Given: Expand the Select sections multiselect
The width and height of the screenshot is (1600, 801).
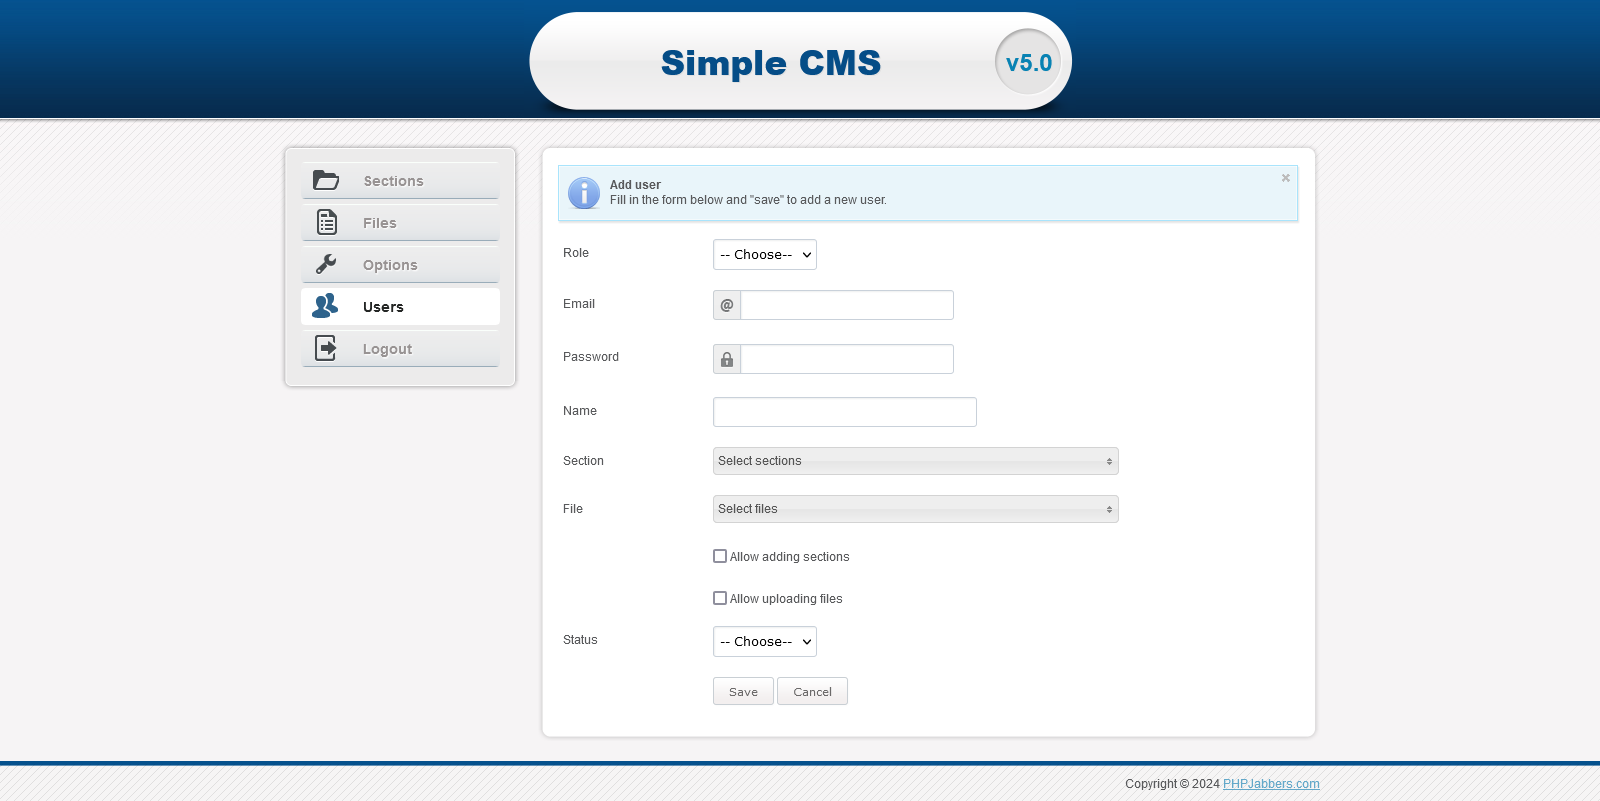Looking at the screenshot, I should tap(915, 461).
